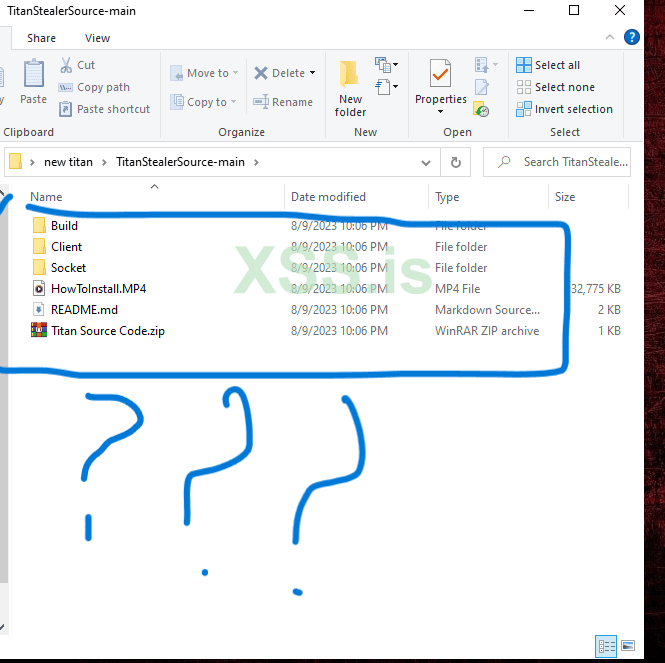Click the Cut scissors button
This screenshot has width=665, height=663.
[77, 65]
